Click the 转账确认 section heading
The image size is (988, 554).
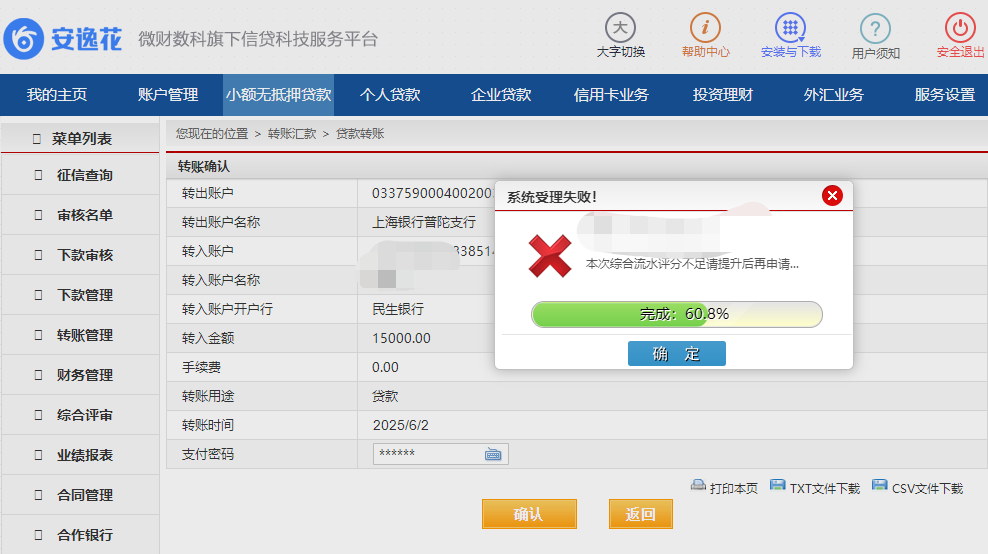pos(204,166)
